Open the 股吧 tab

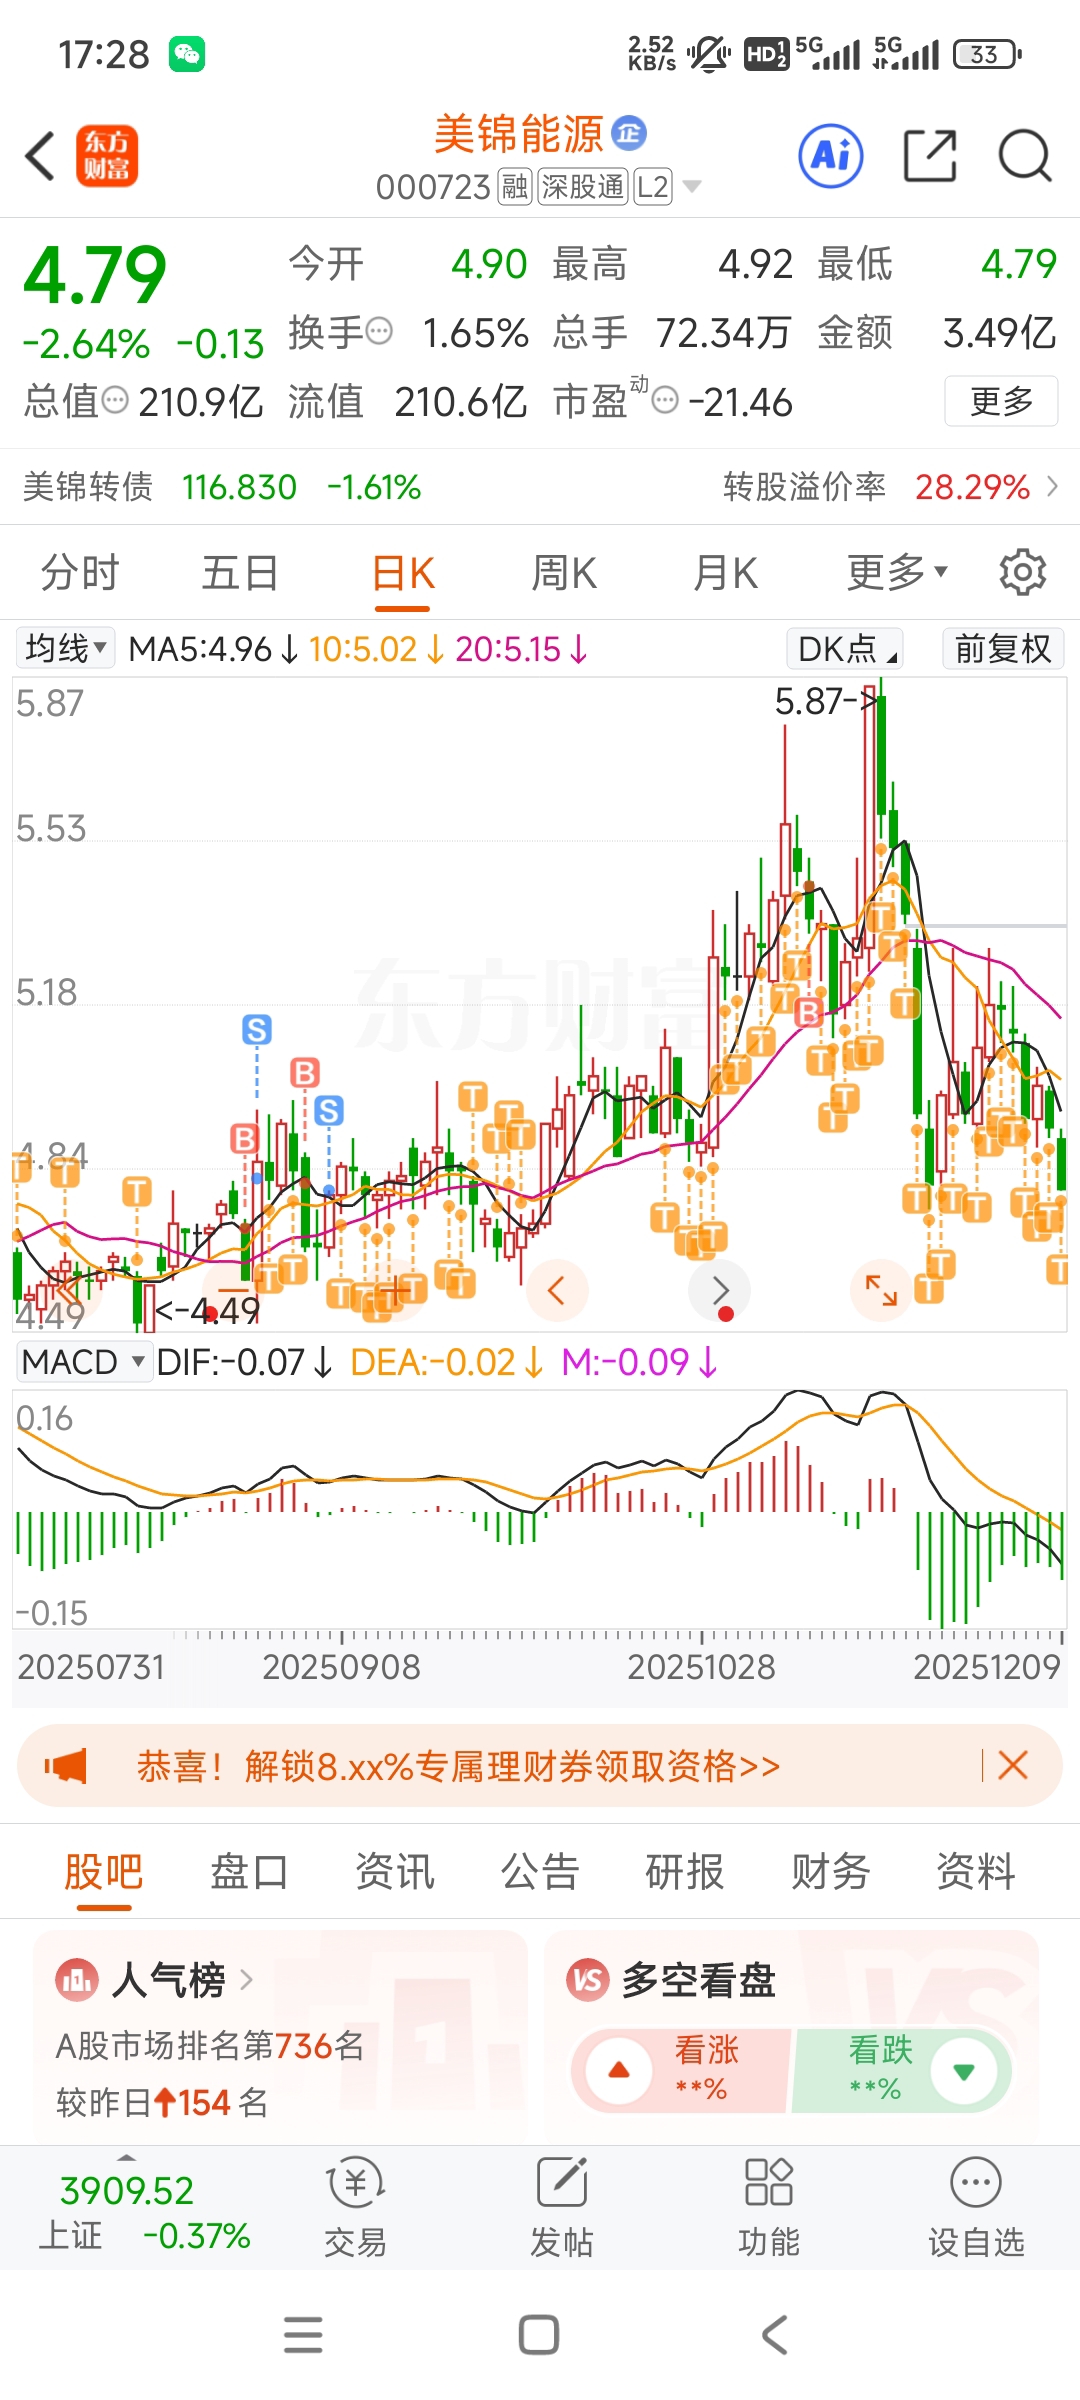[x=104, y=1872]
